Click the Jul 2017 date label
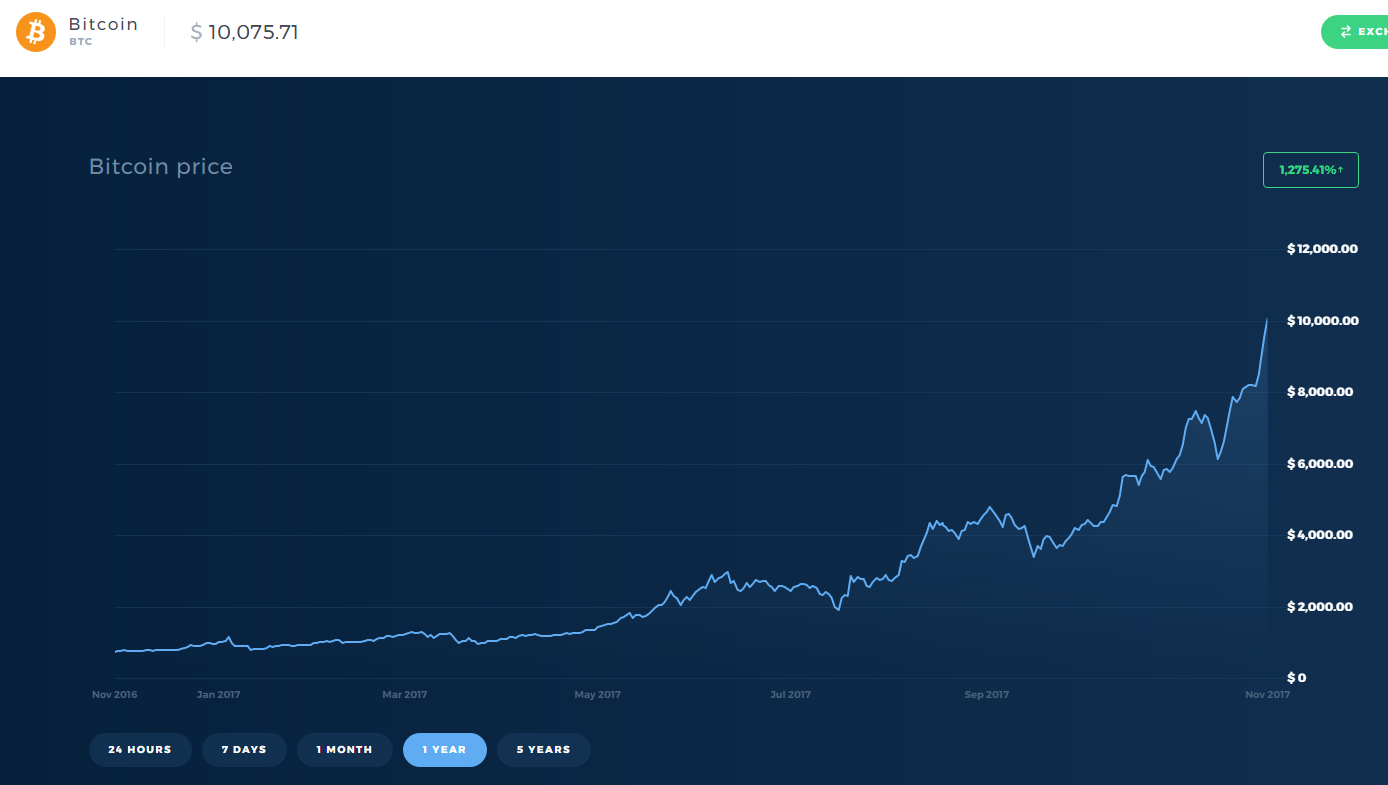The width and height of the screenshot is (1388, 785). tap(791, 694)
